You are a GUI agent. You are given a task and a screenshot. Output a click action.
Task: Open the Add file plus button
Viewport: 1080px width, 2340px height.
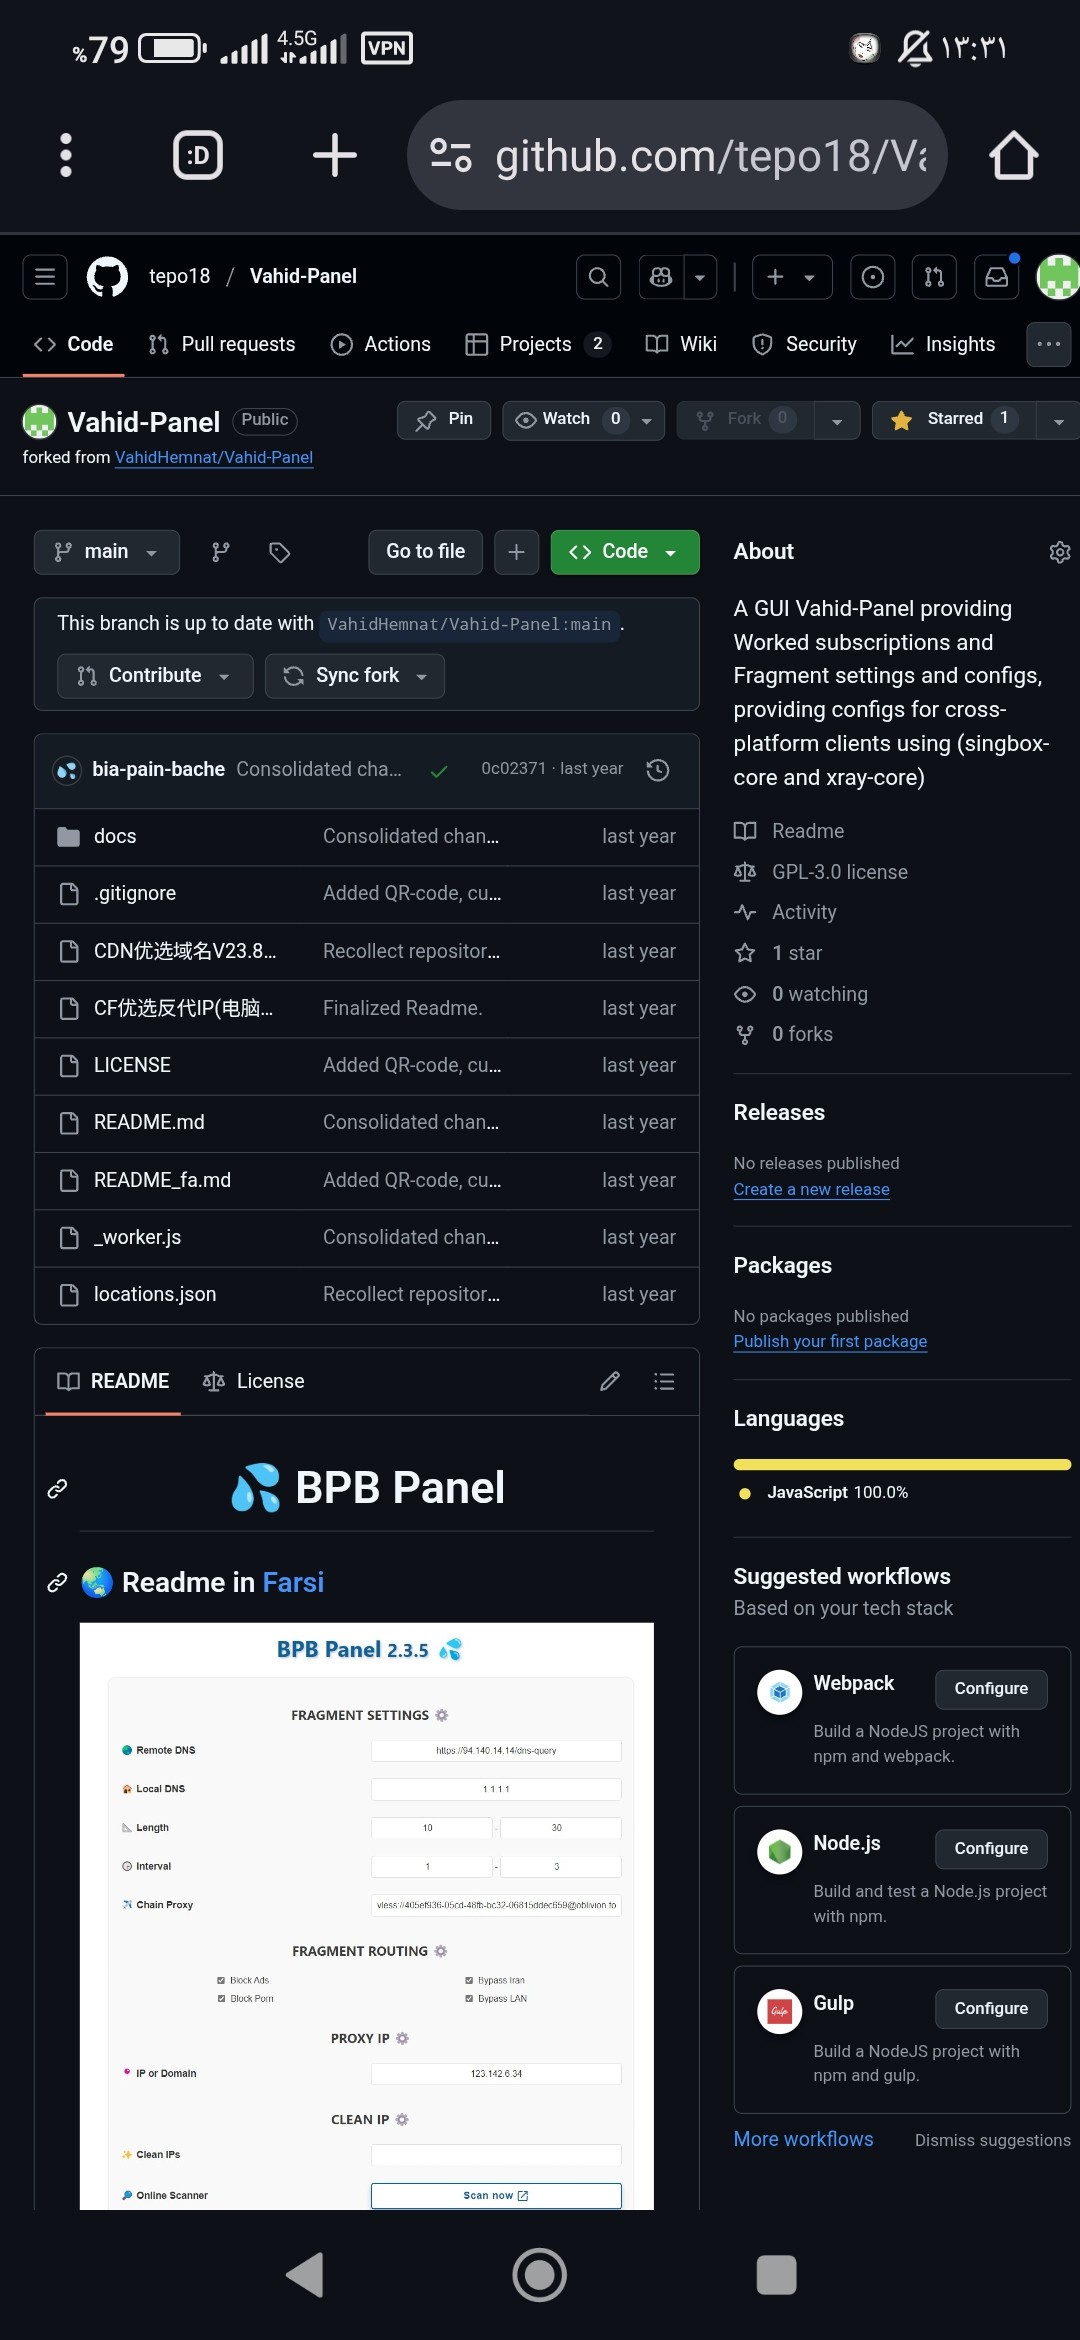[x=516, y=552]
